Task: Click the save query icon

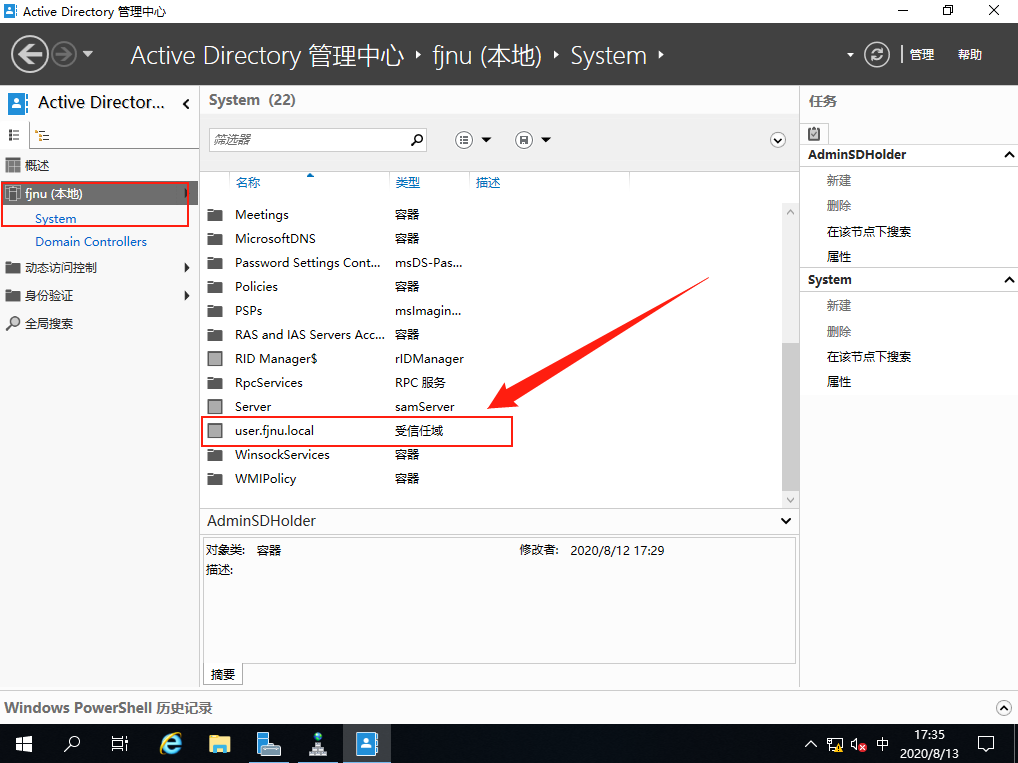Action: [524, 140]
